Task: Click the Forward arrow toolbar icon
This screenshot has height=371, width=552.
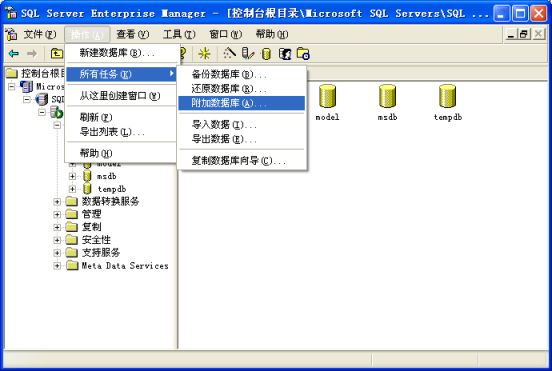Action: [32, 54]
